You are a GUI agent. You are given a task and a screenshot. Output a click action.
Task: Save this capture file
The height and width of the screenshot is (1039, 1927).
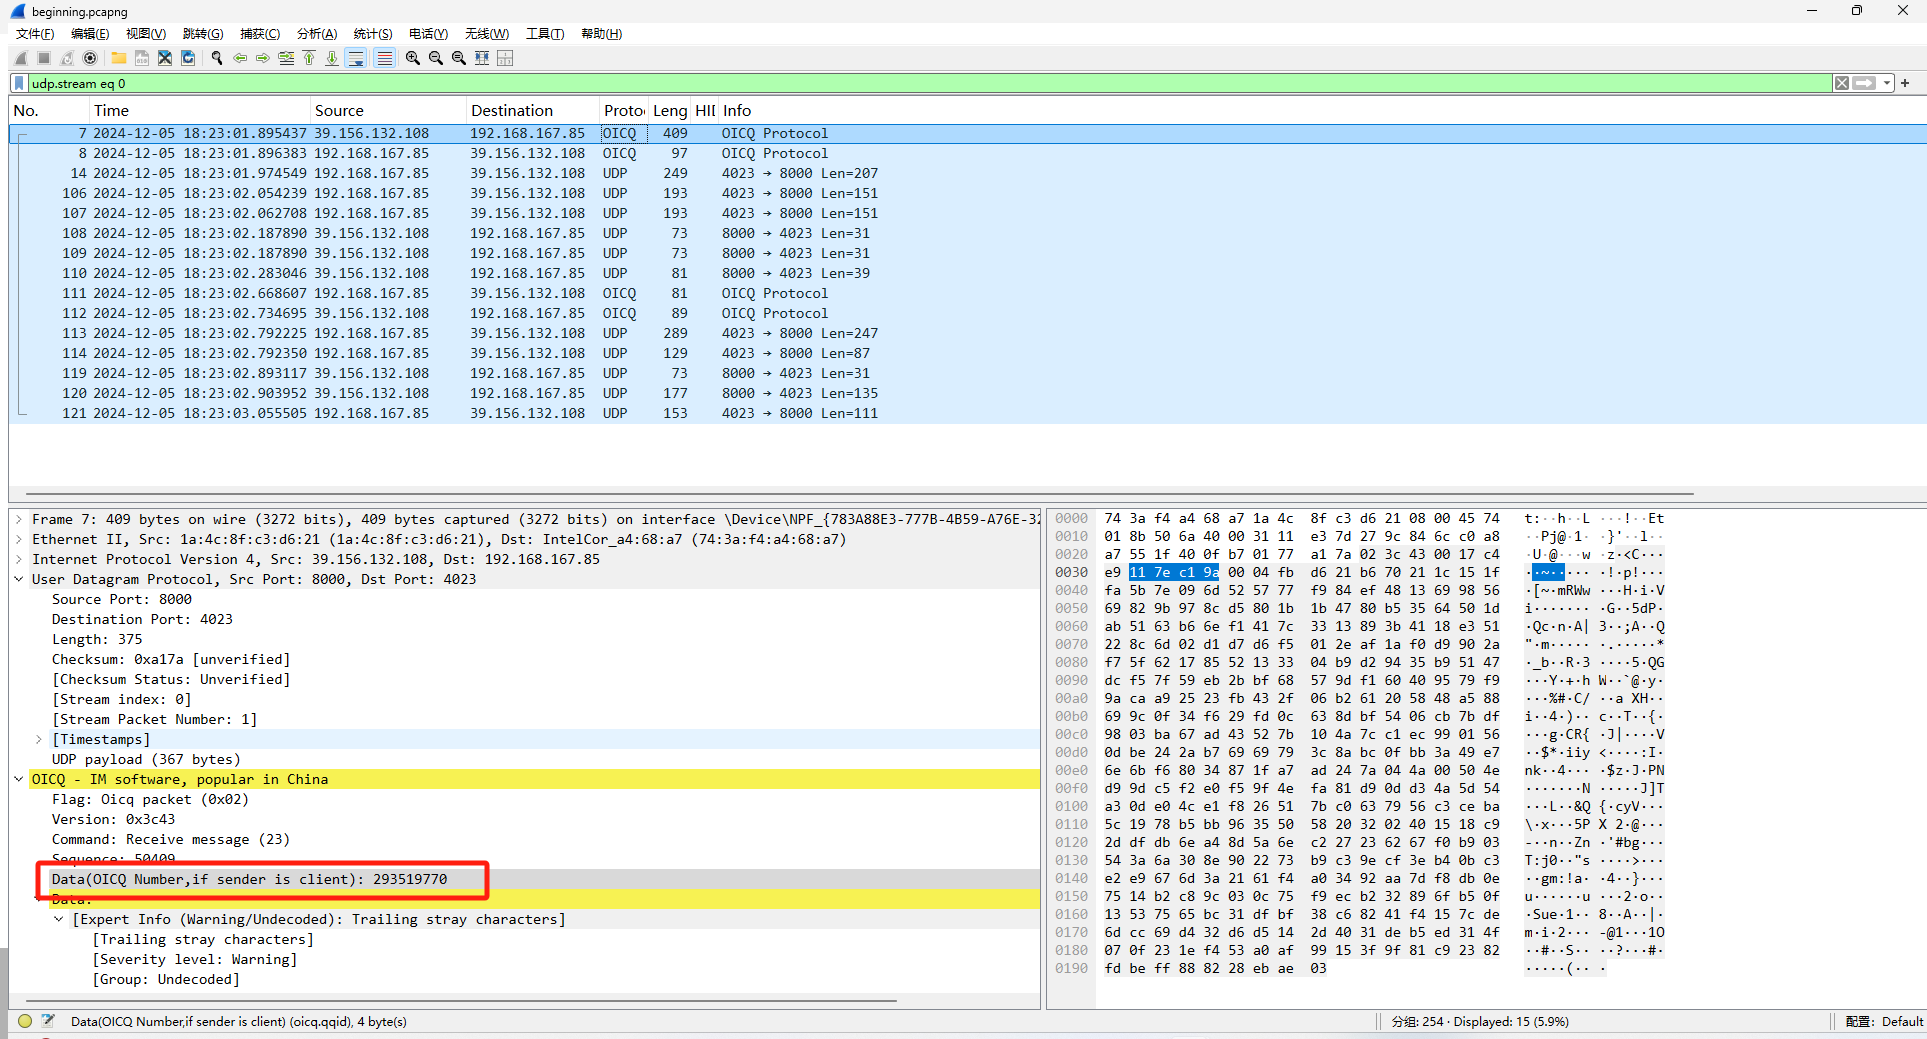click(142, 58)
